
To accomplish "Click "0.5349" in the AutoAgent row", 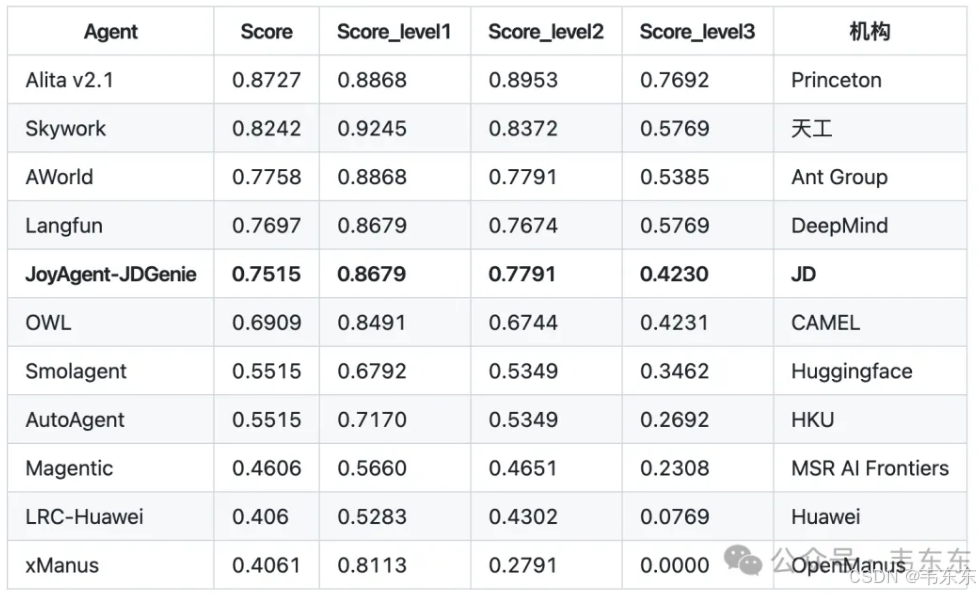I will pos(523,420).
